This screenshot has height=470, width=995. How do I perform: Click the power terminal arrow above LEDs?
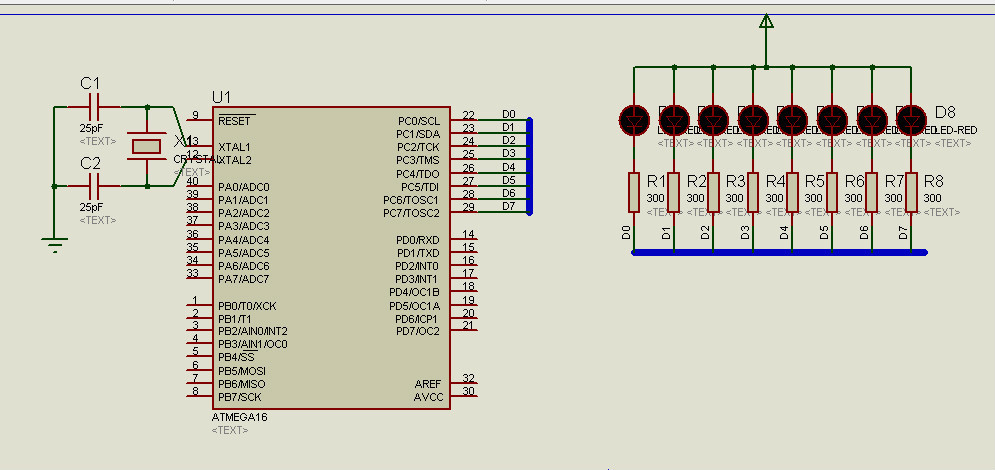click(x=766, y=23)
